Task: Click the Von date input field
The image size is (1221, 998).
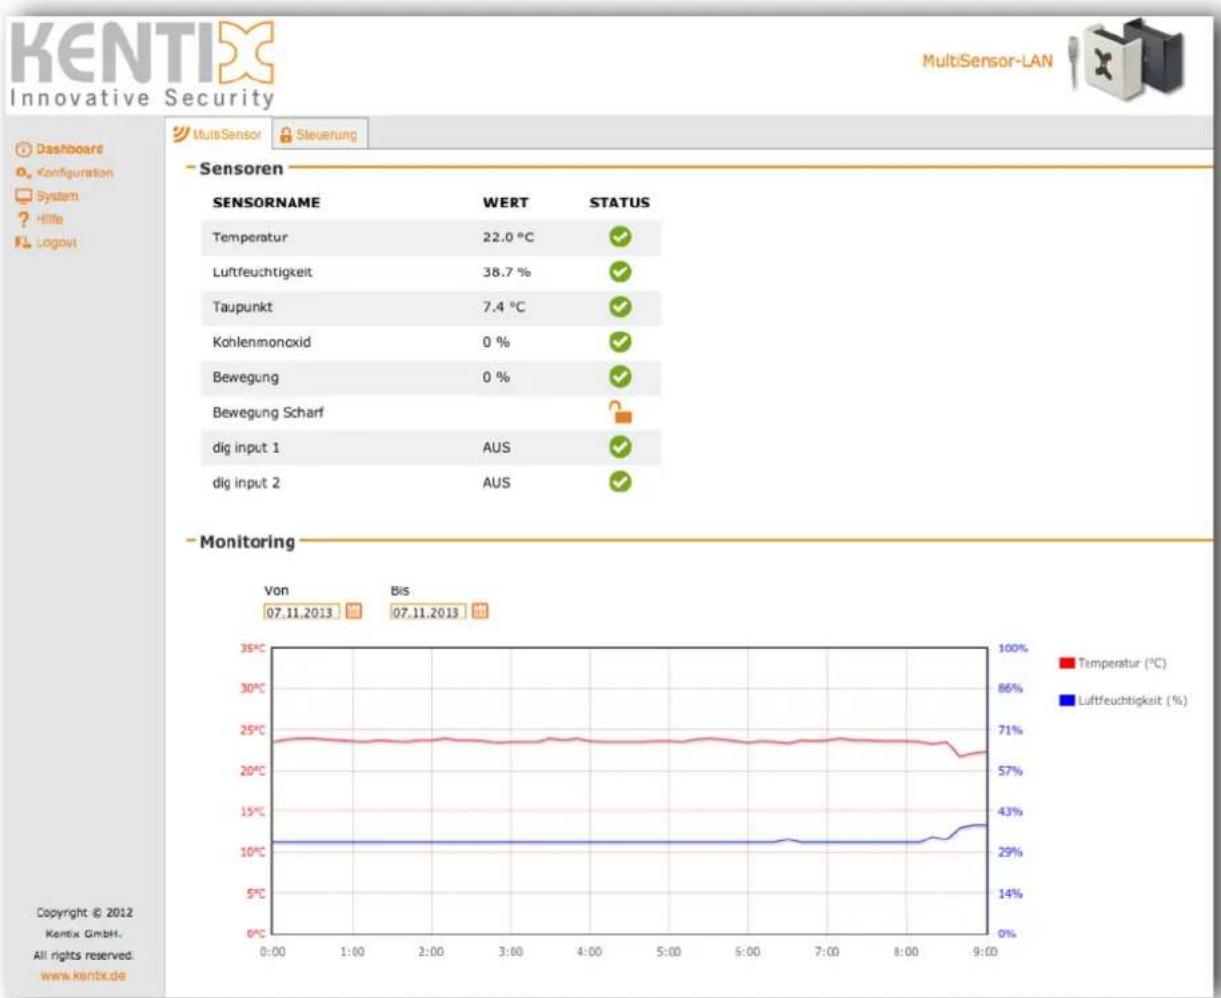Action: coord(301,611)
